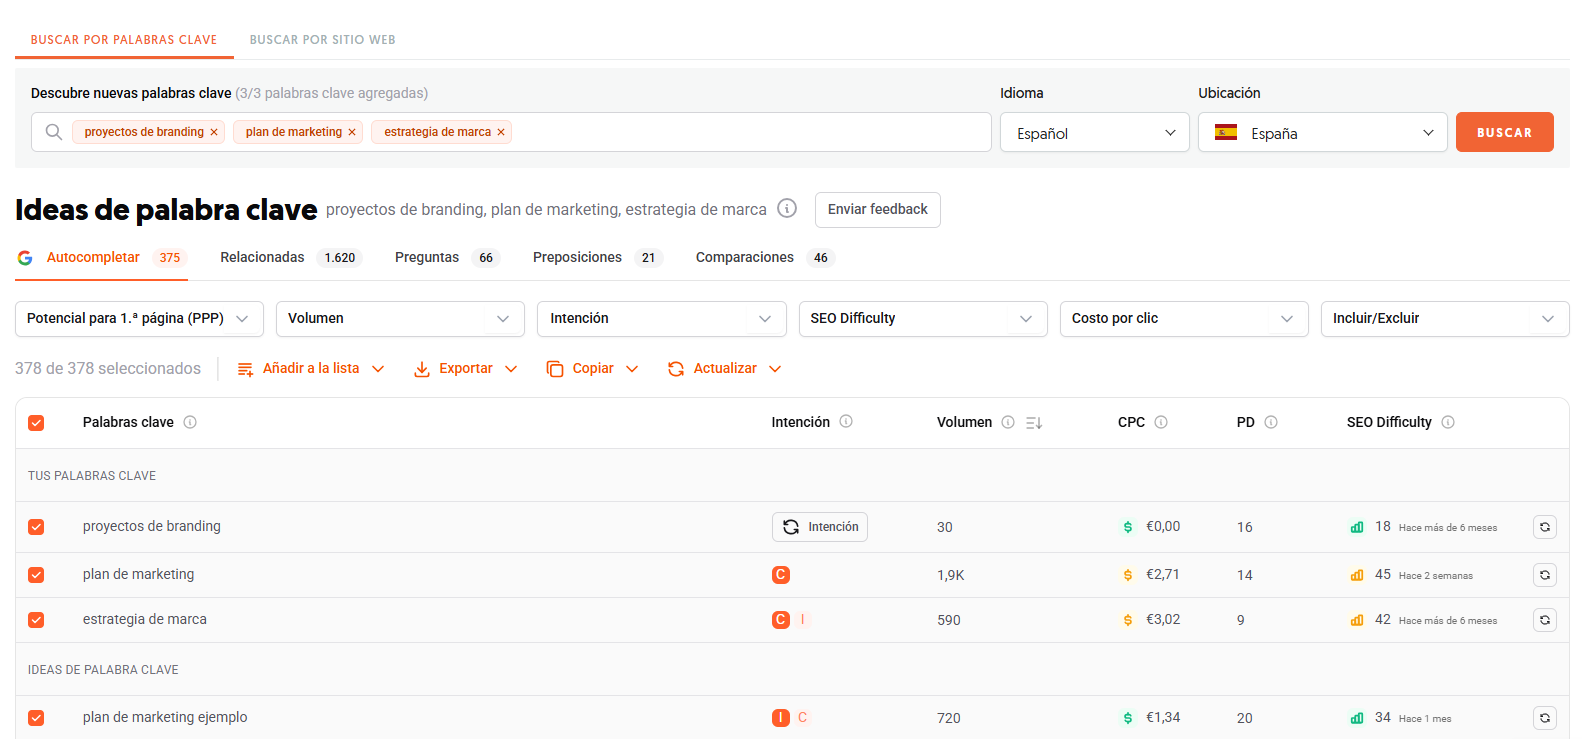Refresh SEO data for 'proyectos de branding' row

(x=1544, y=527)
